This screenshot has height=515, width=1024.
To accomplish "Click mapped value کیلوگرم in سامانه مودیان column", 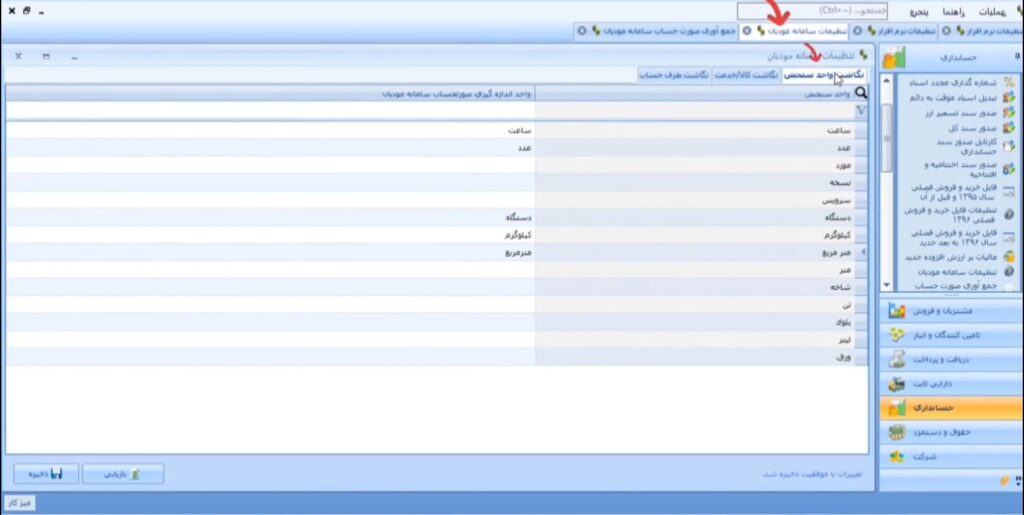I will (517, 234).
